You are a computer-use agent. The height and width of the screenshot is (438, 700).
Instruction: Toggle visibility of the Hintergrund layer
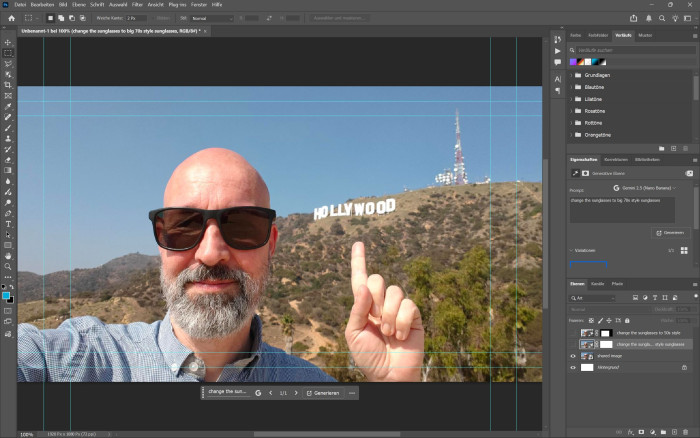[573, 367]
